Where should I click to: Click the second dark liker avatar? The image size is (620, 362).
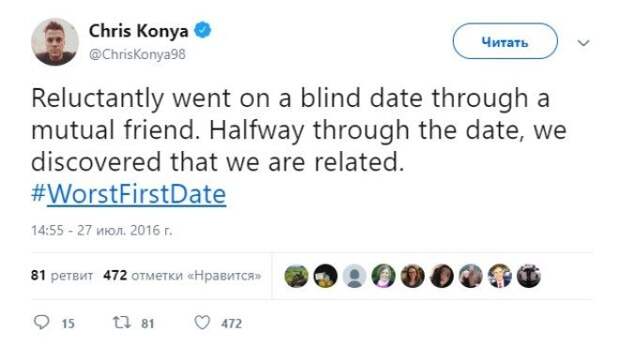coord(325,276)
